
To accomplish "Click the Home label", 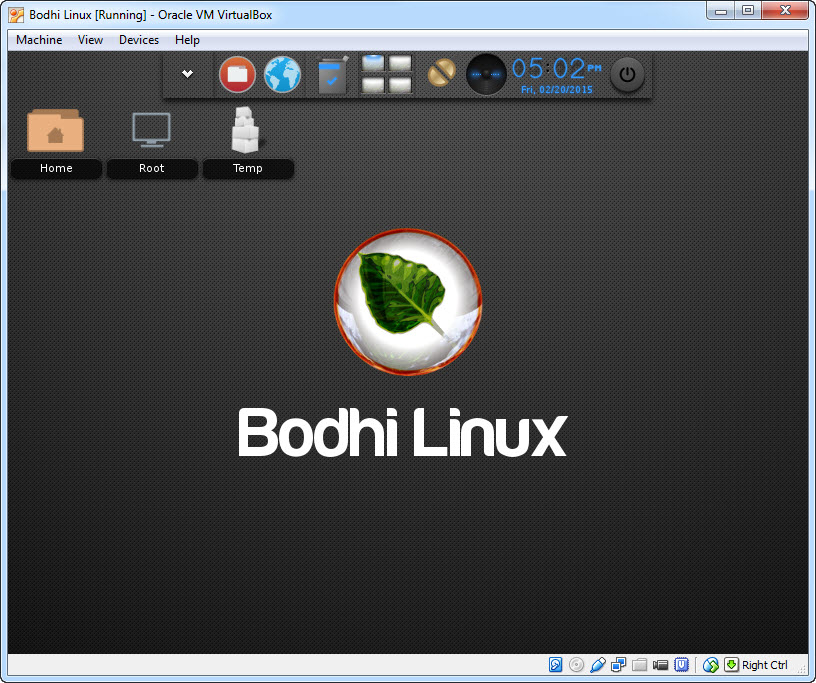I will coord(56,168).
